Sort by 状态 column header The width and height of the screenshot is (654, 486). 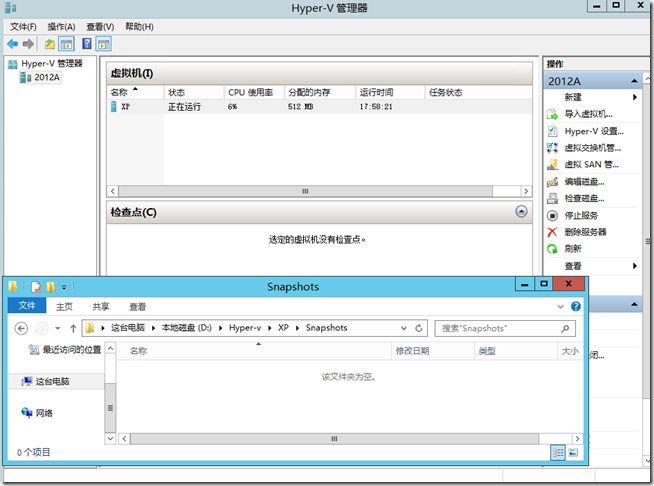[x=194, y=92]
